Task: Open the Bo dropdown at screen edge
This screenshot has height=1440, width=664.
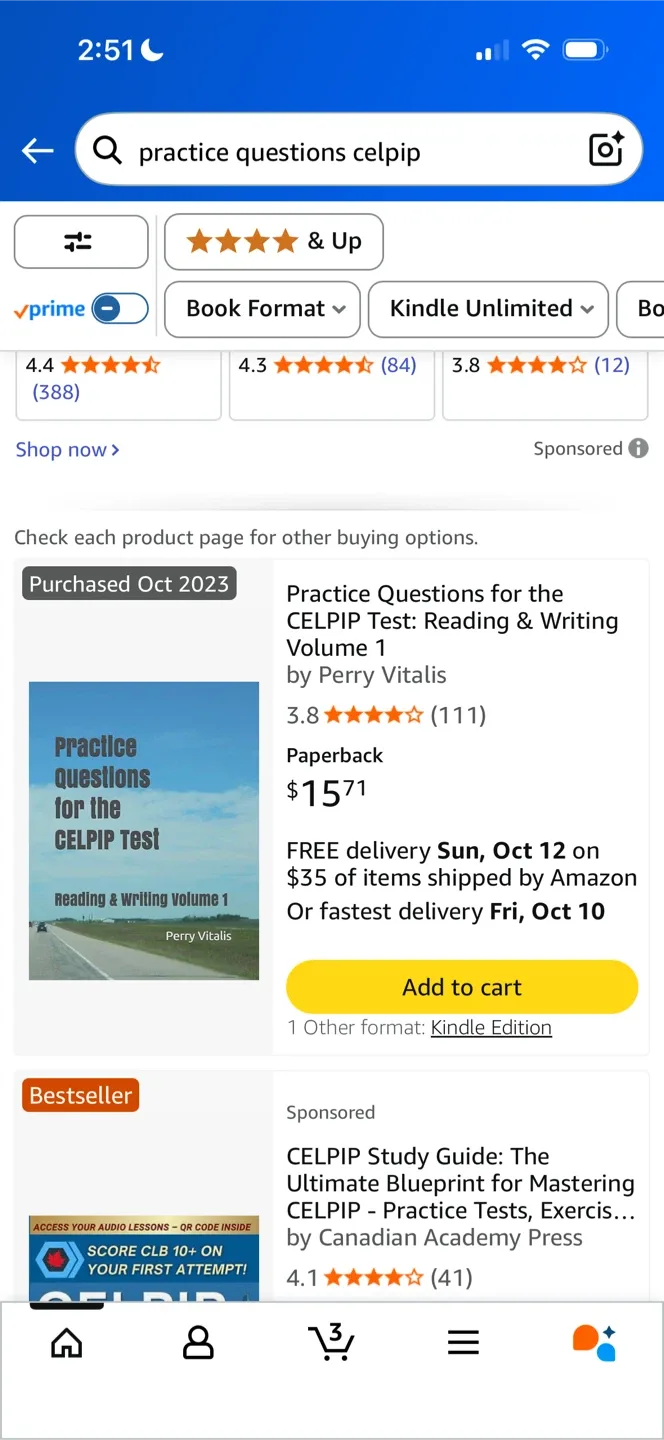Action: point(649,309)
